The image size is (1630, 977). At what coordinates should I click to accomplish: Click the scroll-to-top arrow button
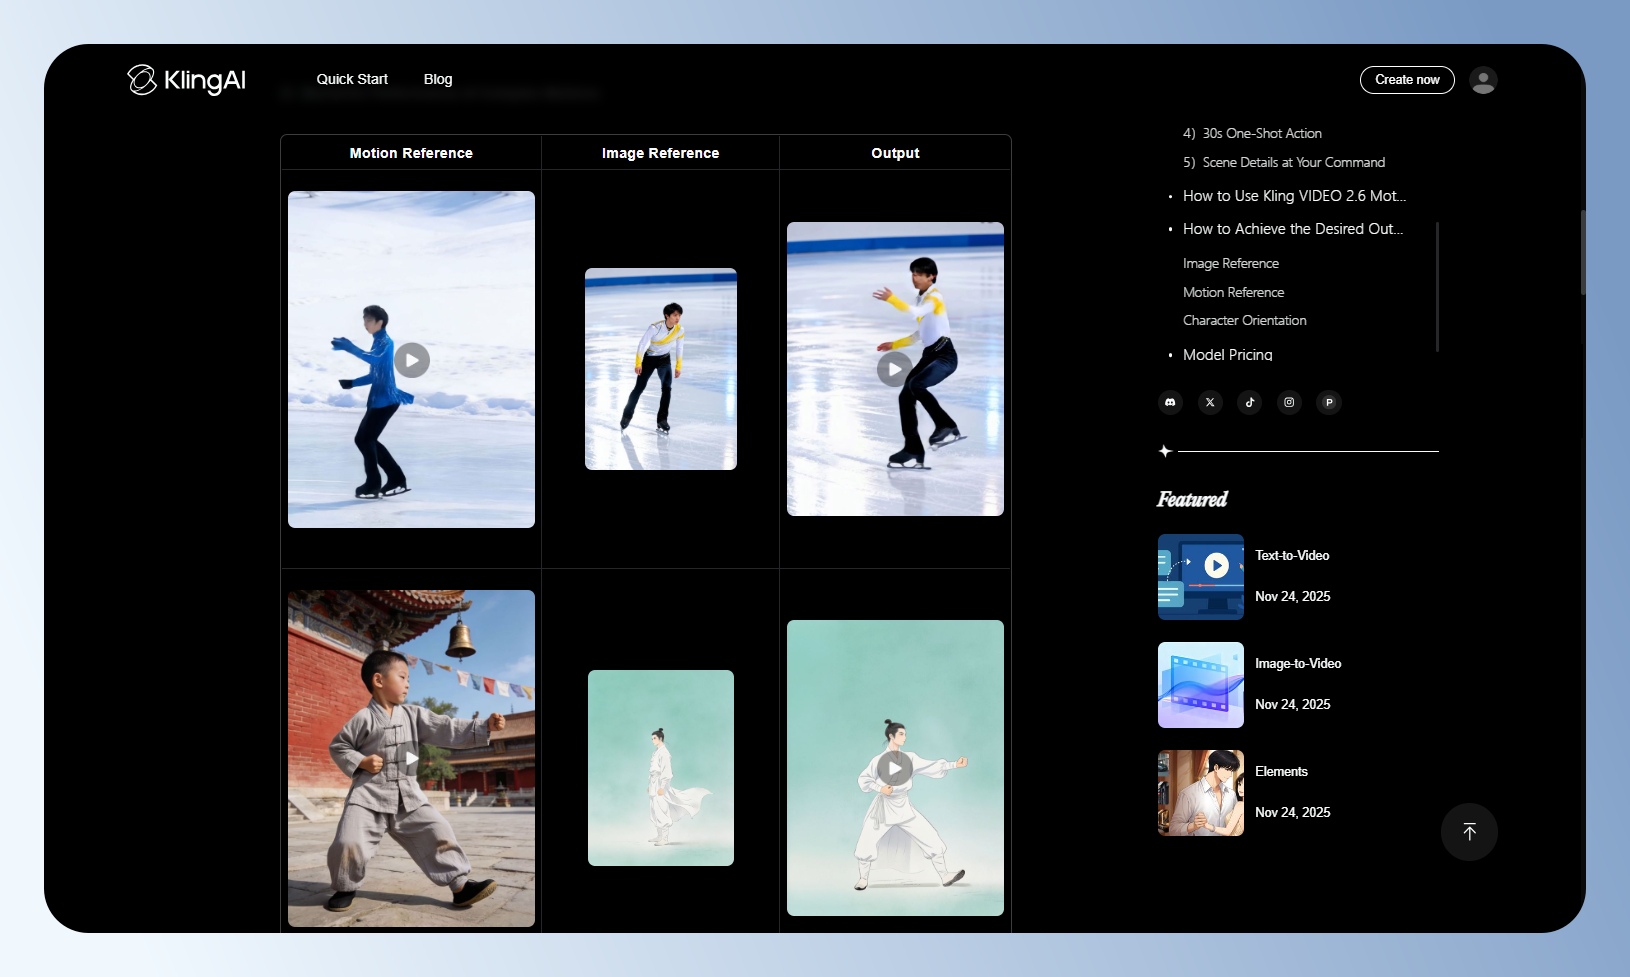[x=1469, y=832]
